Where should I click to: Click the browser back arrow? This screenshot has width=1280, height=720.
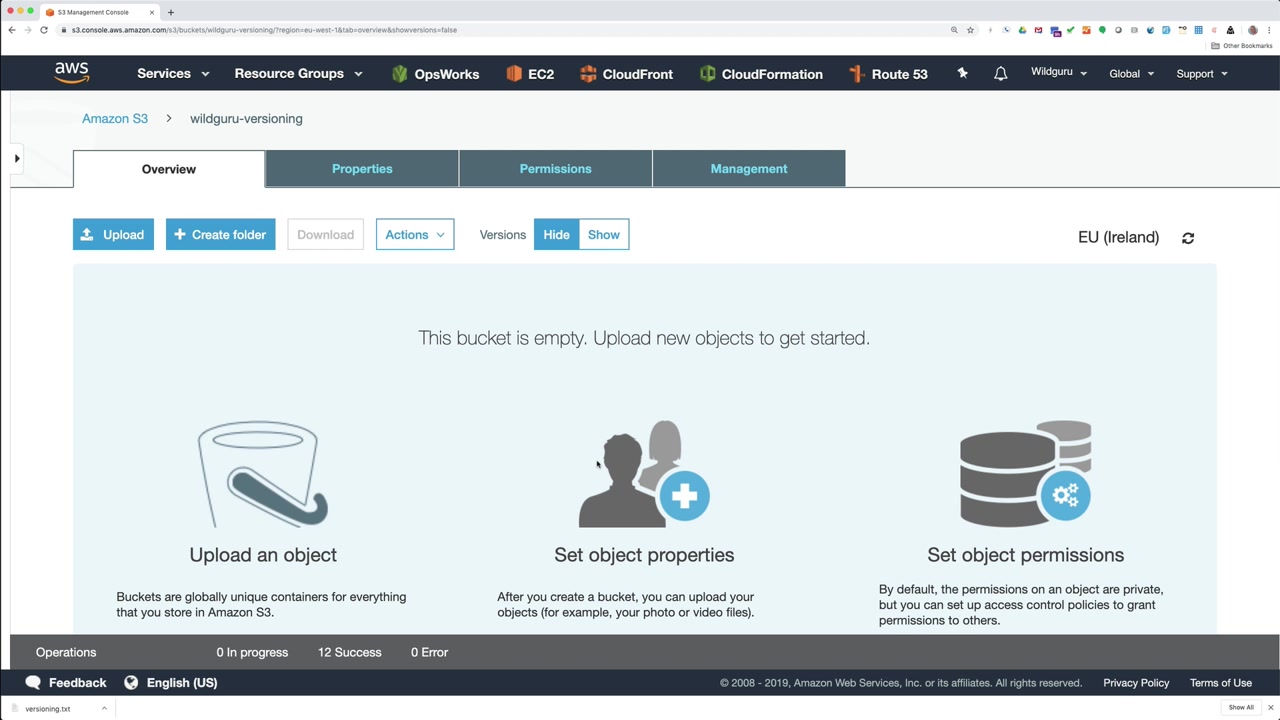pyautogui.click(x=12, y=30)
